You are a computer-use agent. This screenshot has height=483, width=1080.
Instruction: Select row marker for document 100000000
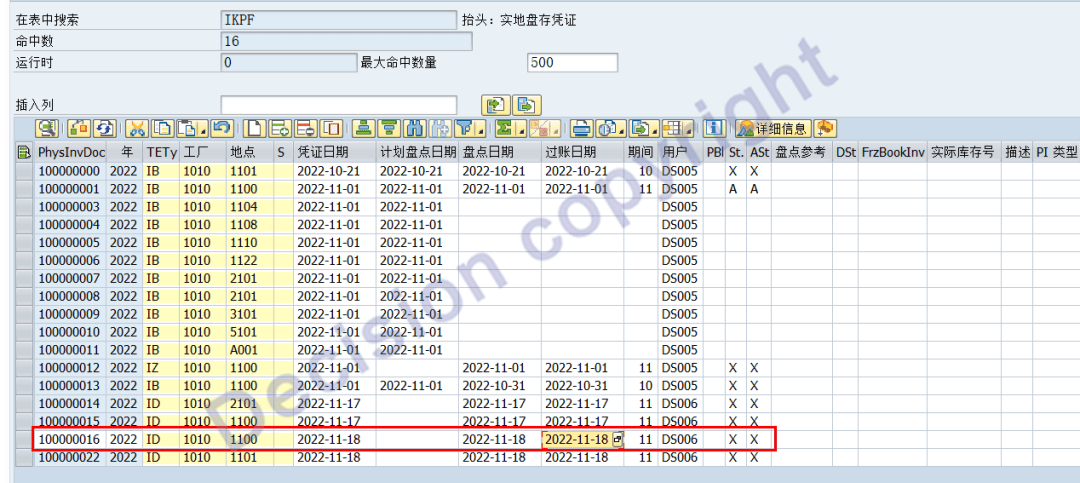(24, 171)
